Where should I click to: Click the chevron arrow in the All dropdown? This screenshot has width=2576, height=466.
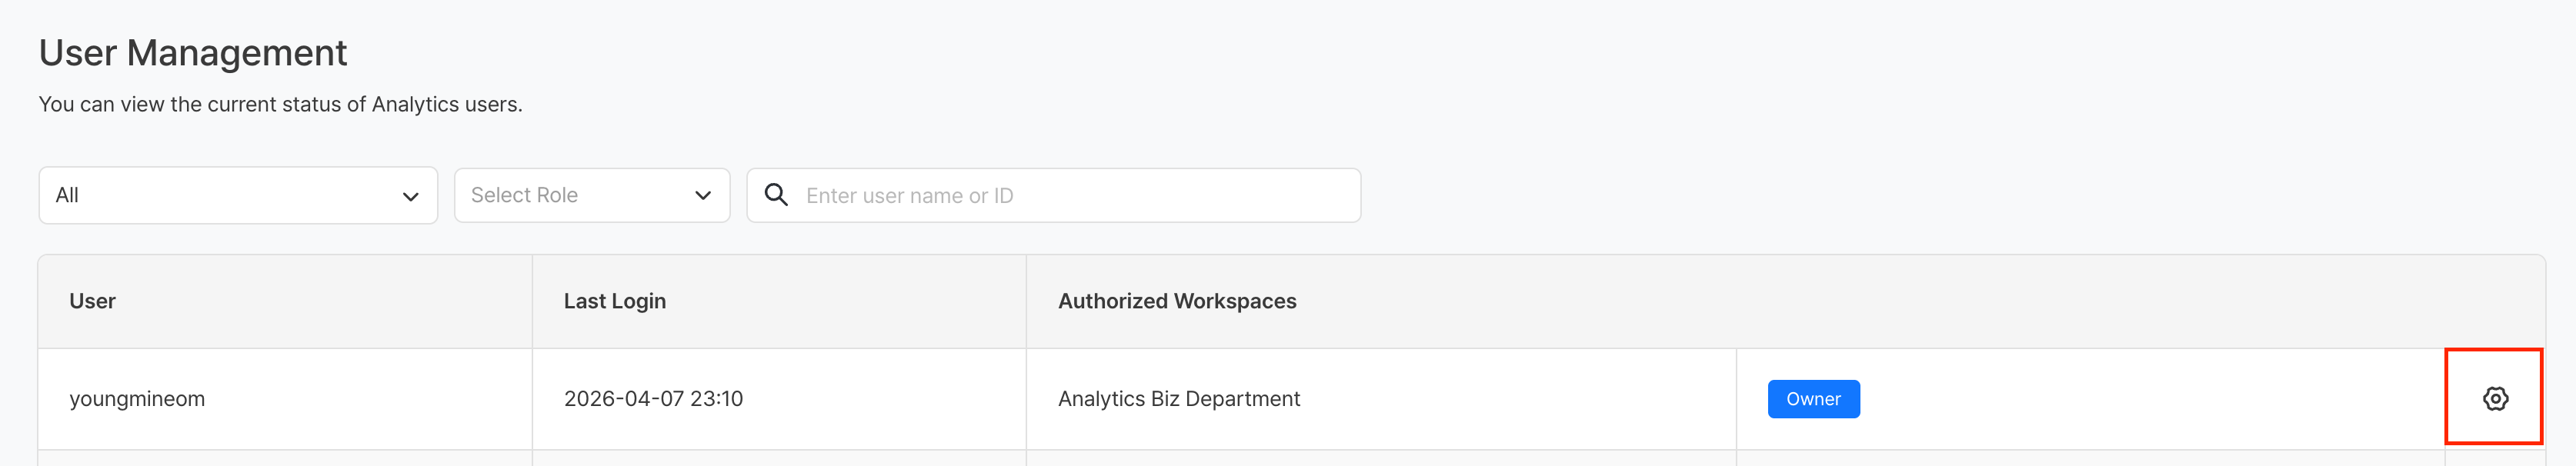[x=410, y=196]
